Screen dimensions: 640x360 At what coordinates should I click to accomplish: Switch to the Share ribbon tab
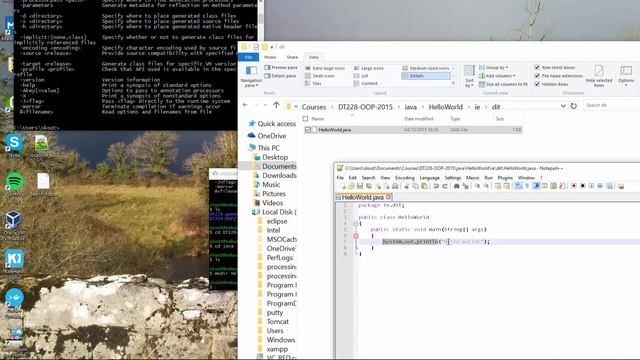click(292, 57)
